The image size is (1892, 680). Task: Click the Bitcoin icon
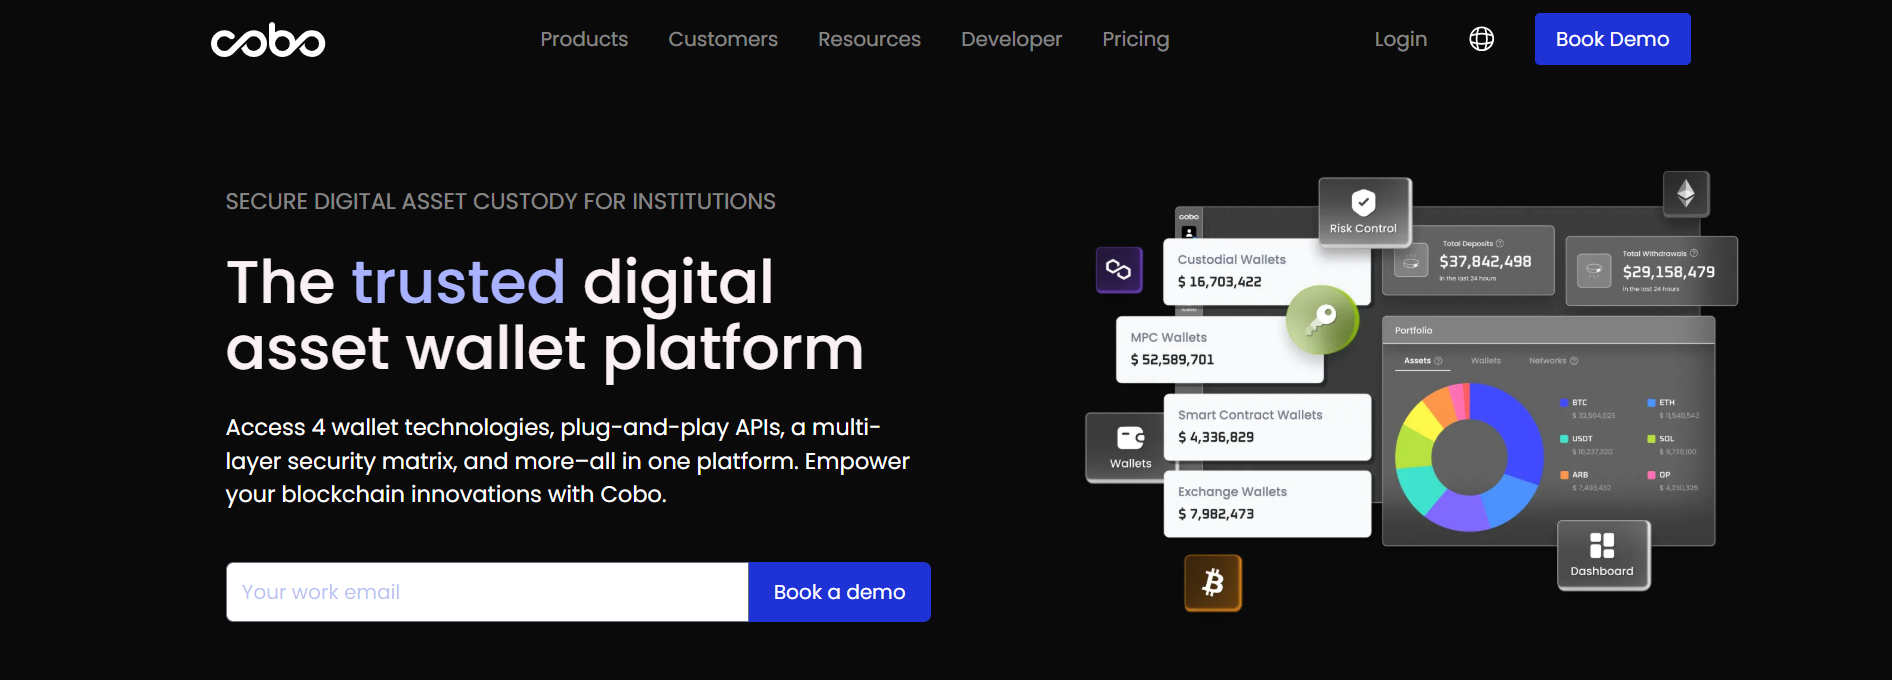[1213, 582]
